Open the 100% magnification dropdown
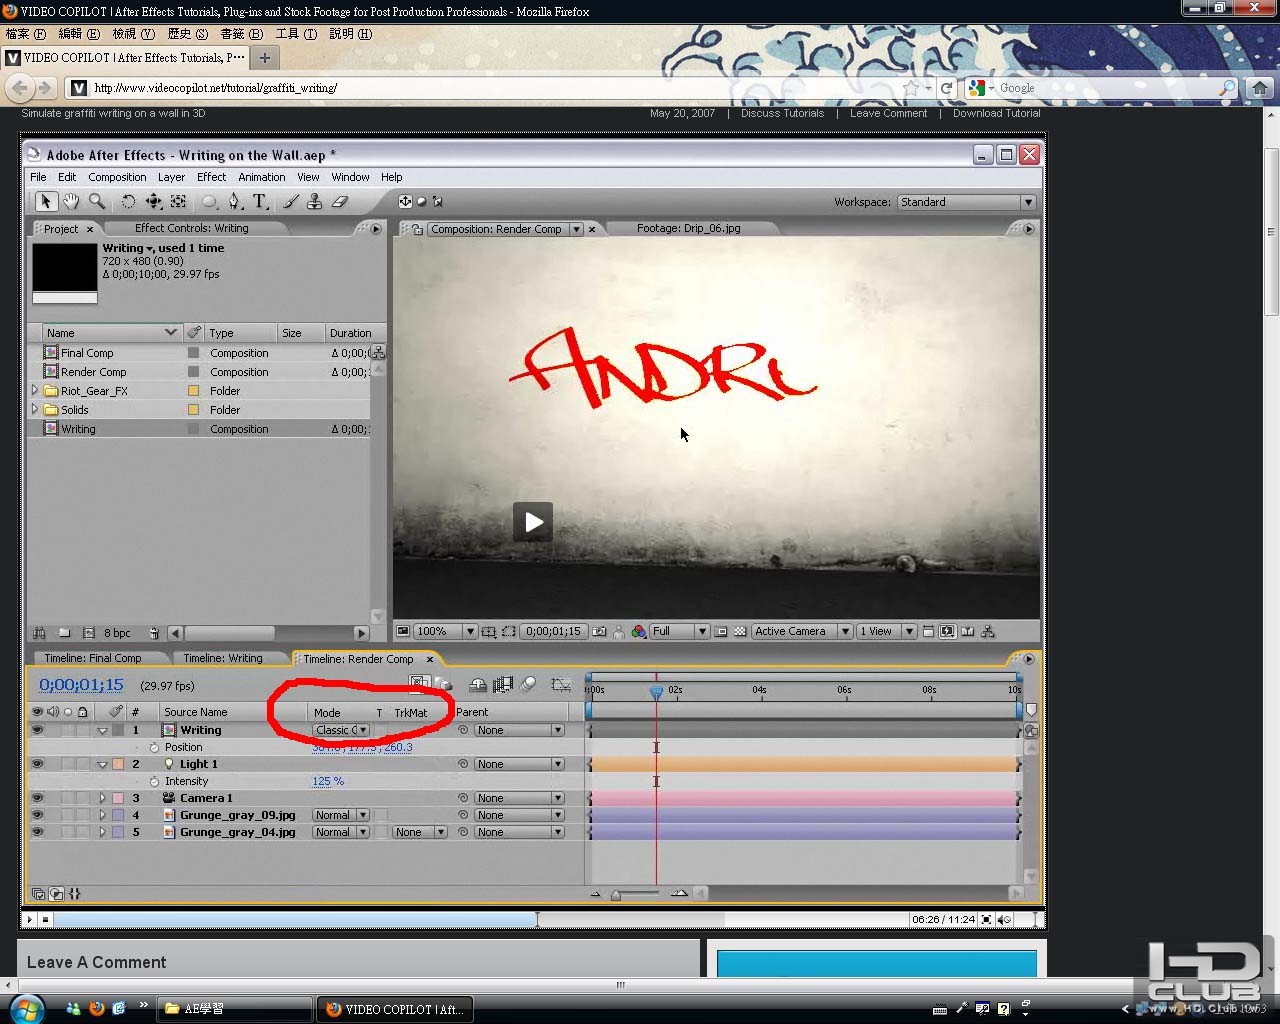 [x=445, y=631]
